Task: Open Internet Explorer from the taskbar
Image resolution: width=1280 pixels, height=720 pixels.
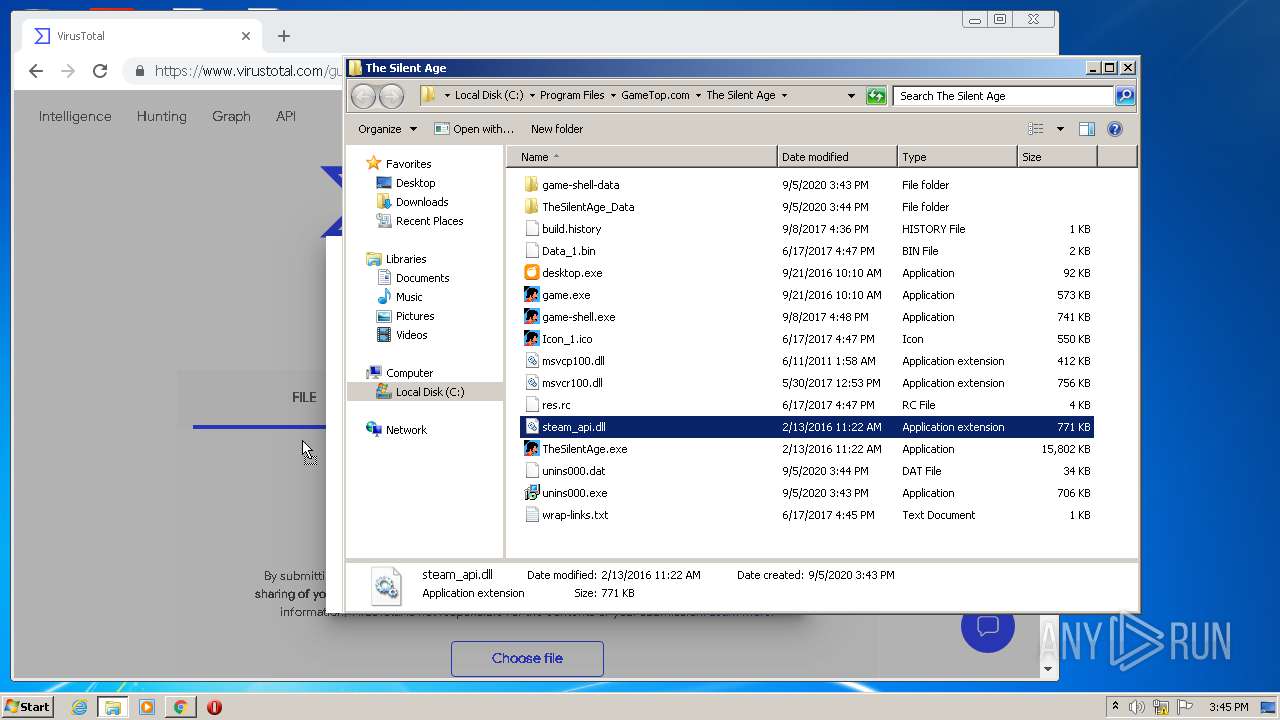Action: click(x=79, y=707)
